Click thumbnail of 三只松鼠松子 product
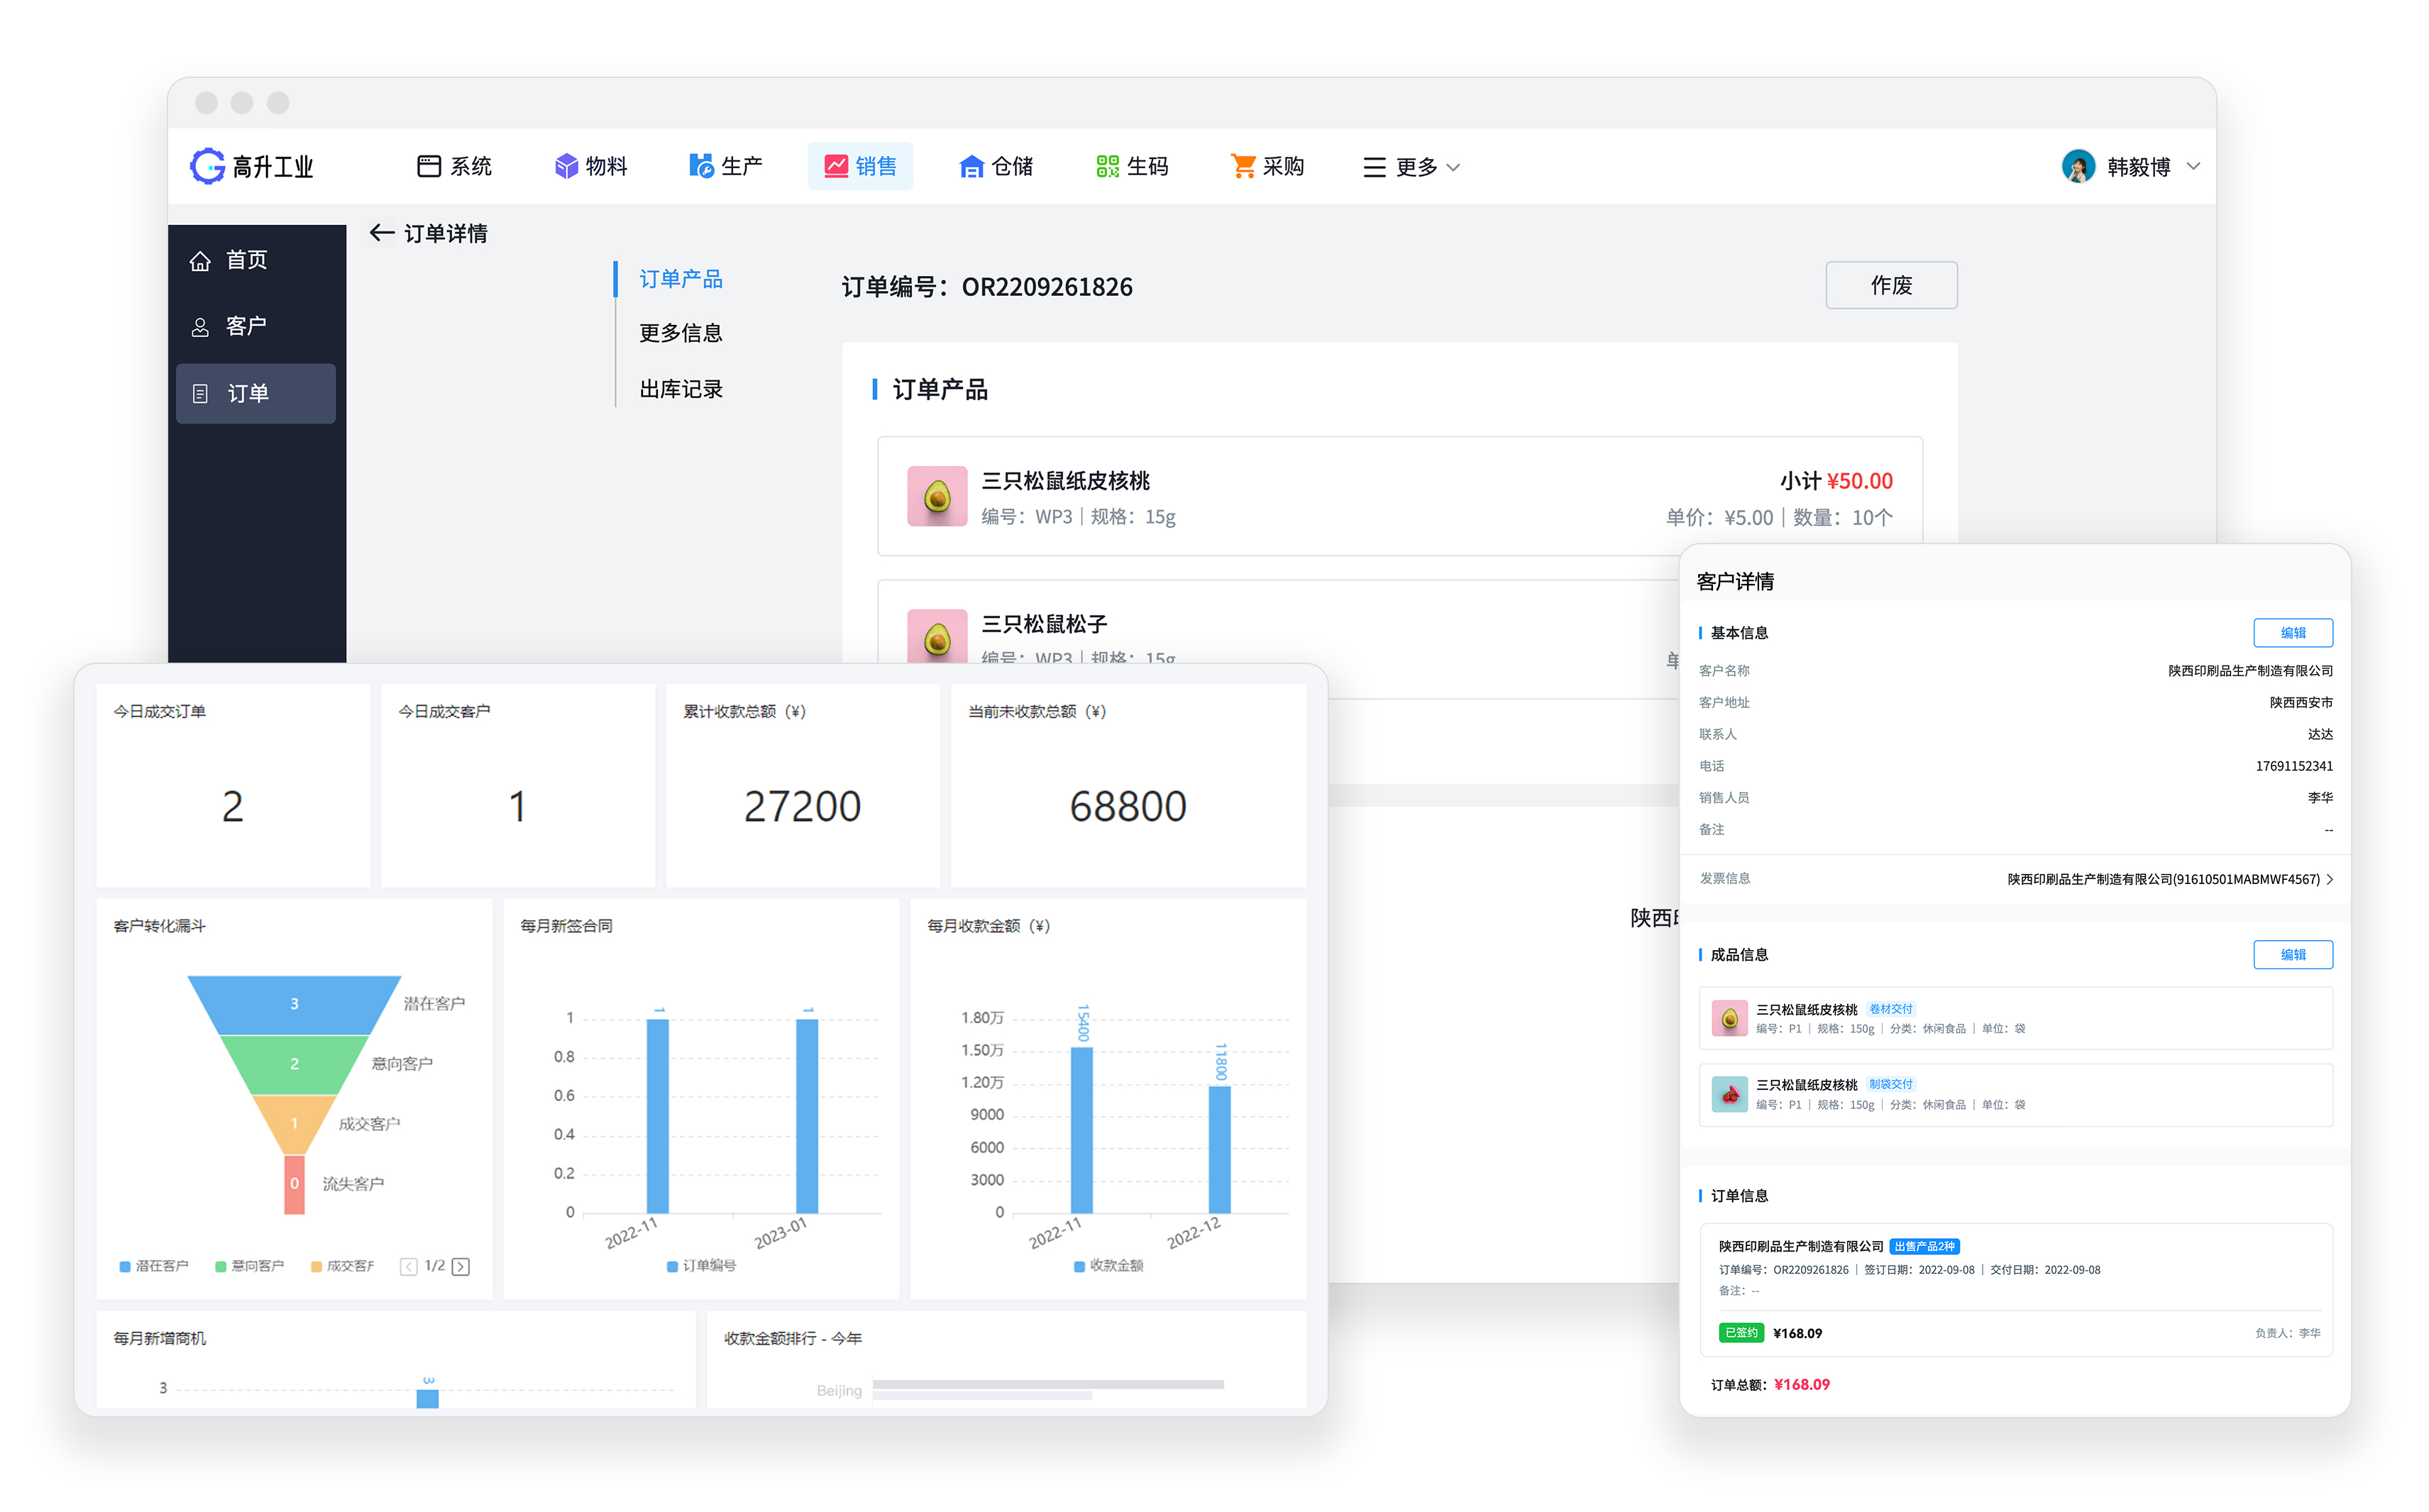 (x=936, y=636)
